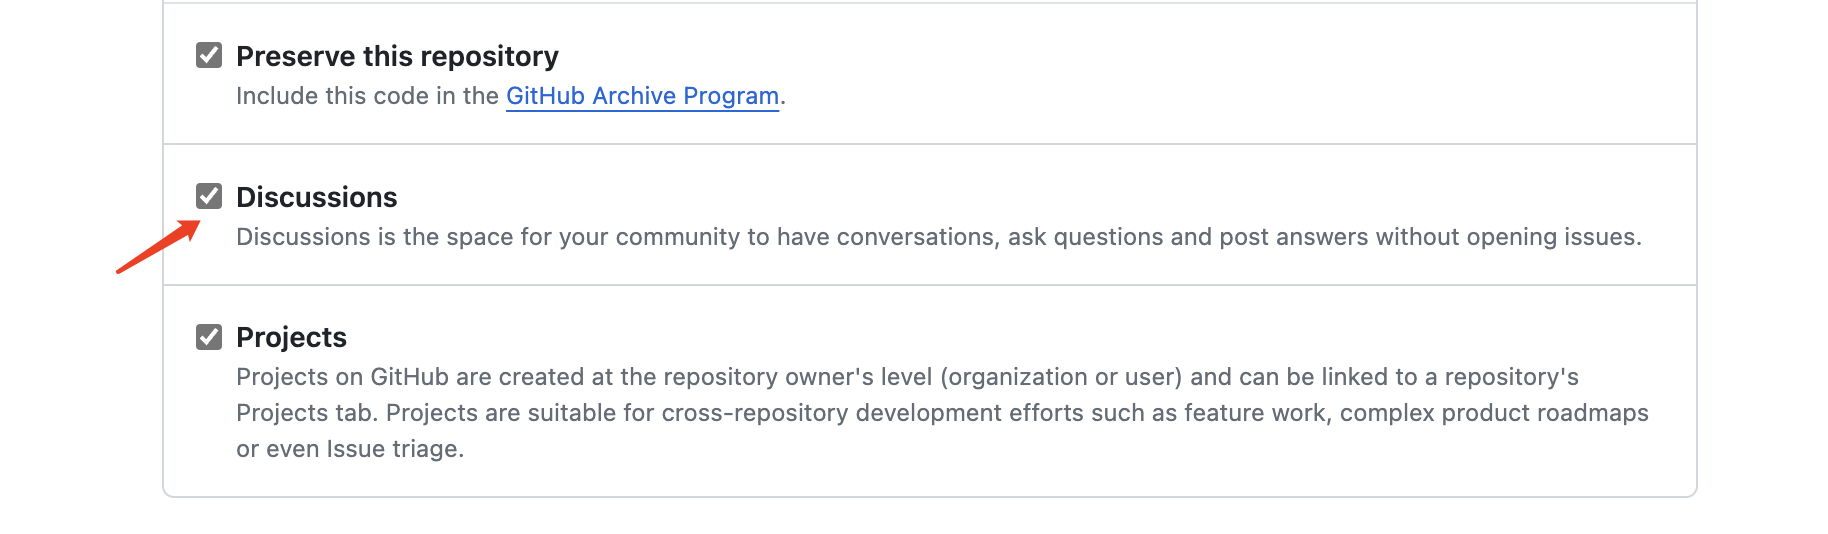This screenshot has width=1828, height=534.
Task: Click 'without opening issues.' in the Discussions description
Action: (x=1508, y=237)
